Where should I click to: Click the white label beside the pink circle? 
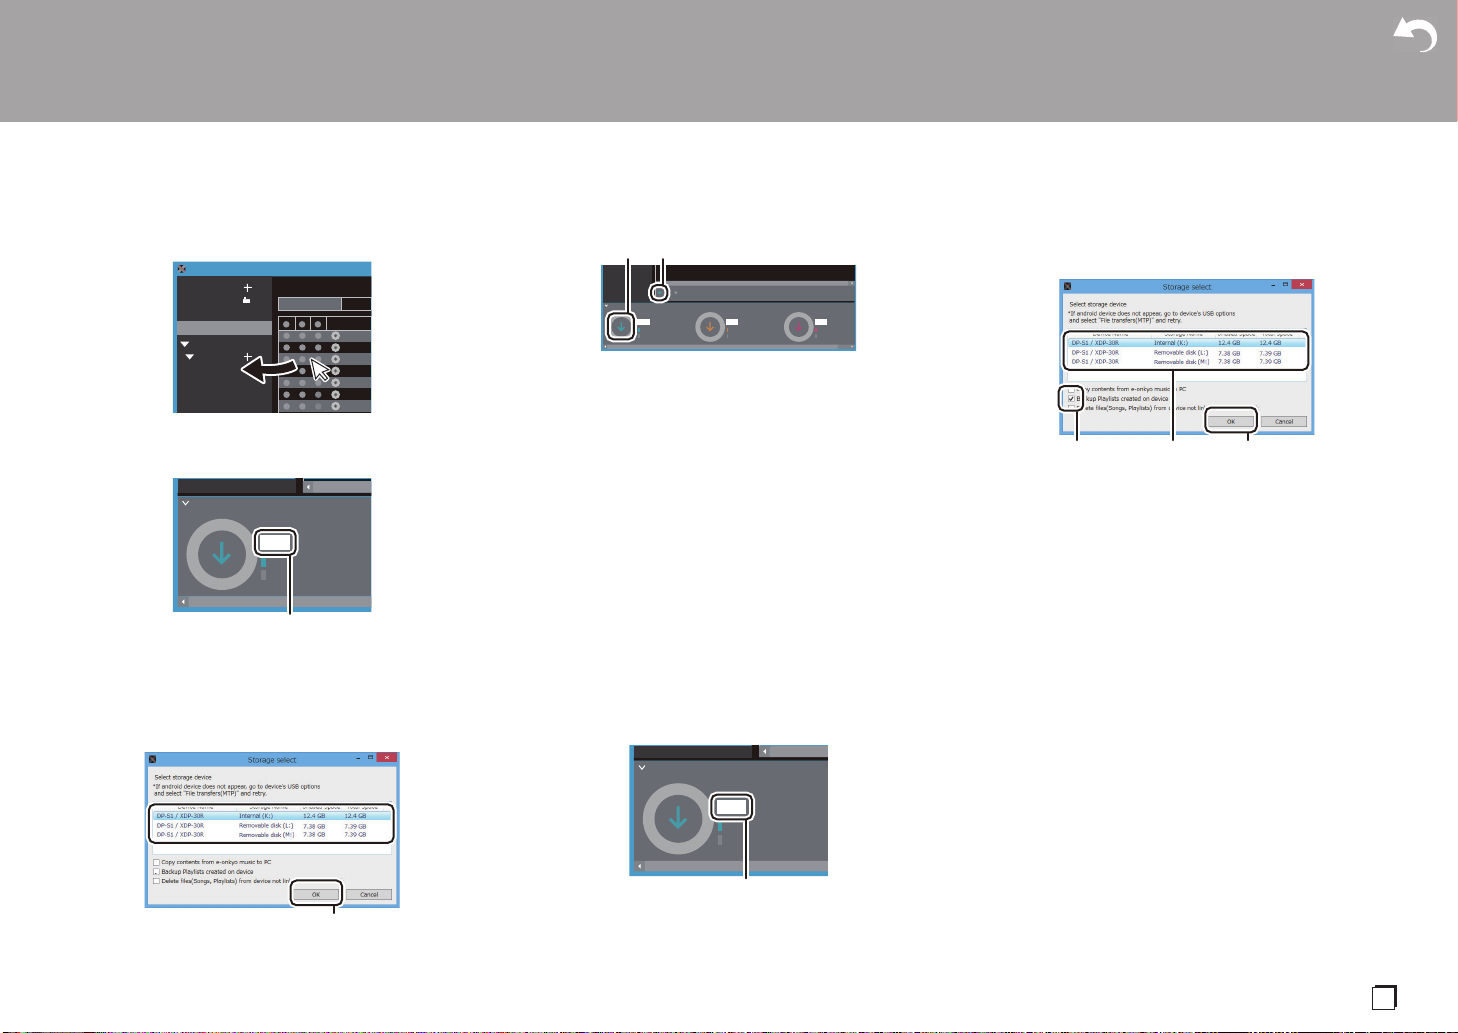point(821,322)
